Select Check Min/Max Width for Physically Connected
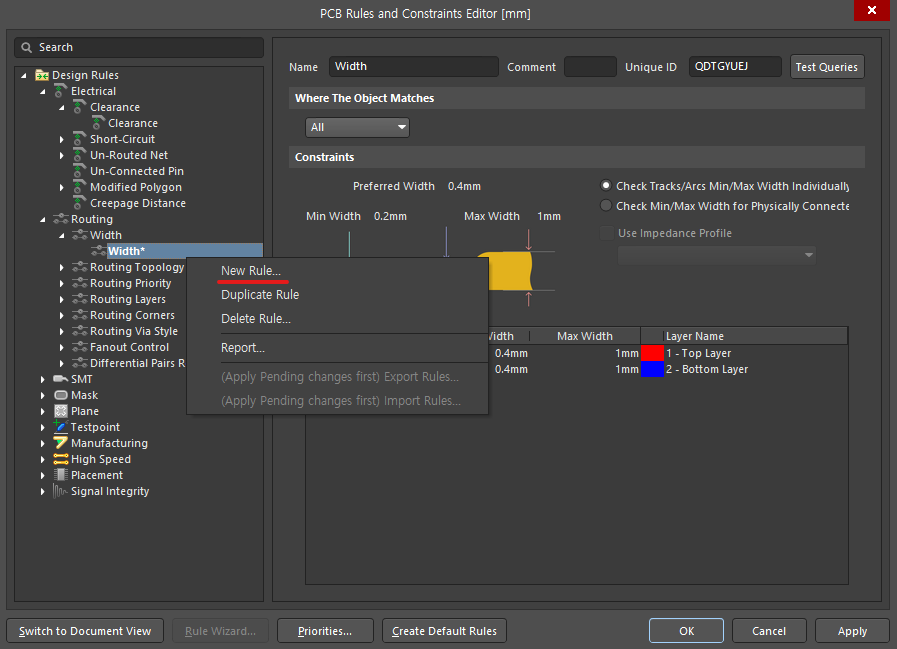Screen dimensions: 897x649 606,205
